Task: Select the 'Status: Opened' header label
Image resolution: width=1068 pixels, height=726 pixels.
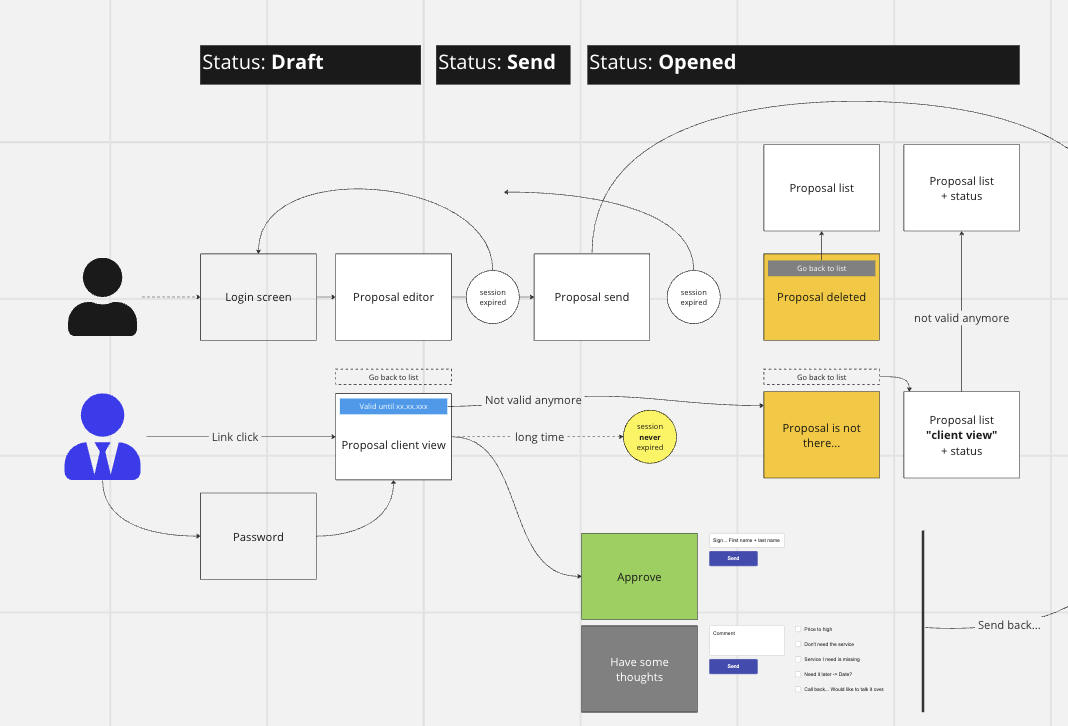Action: click(x=802, y=64)
